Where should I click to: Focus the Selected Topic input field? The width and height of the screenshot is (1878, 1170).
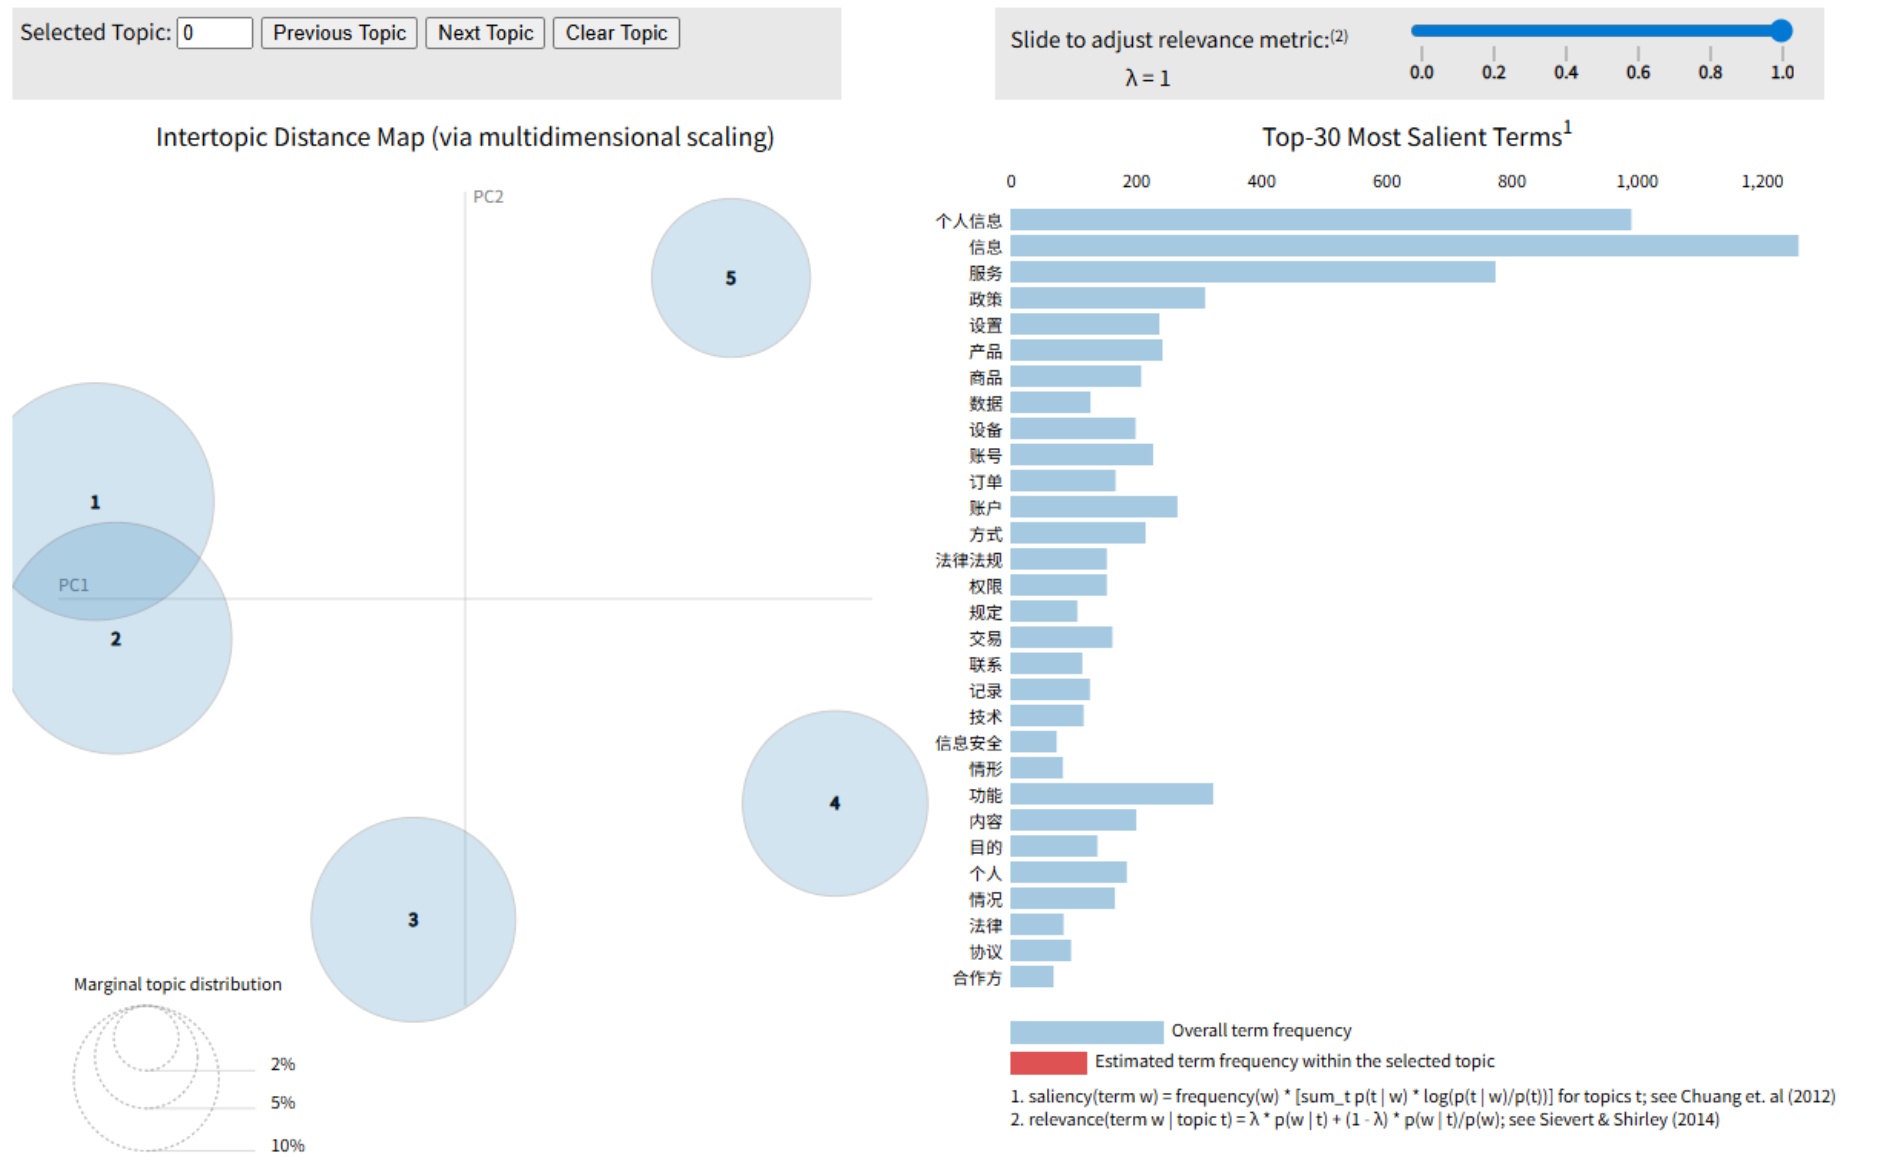[215, 33]
